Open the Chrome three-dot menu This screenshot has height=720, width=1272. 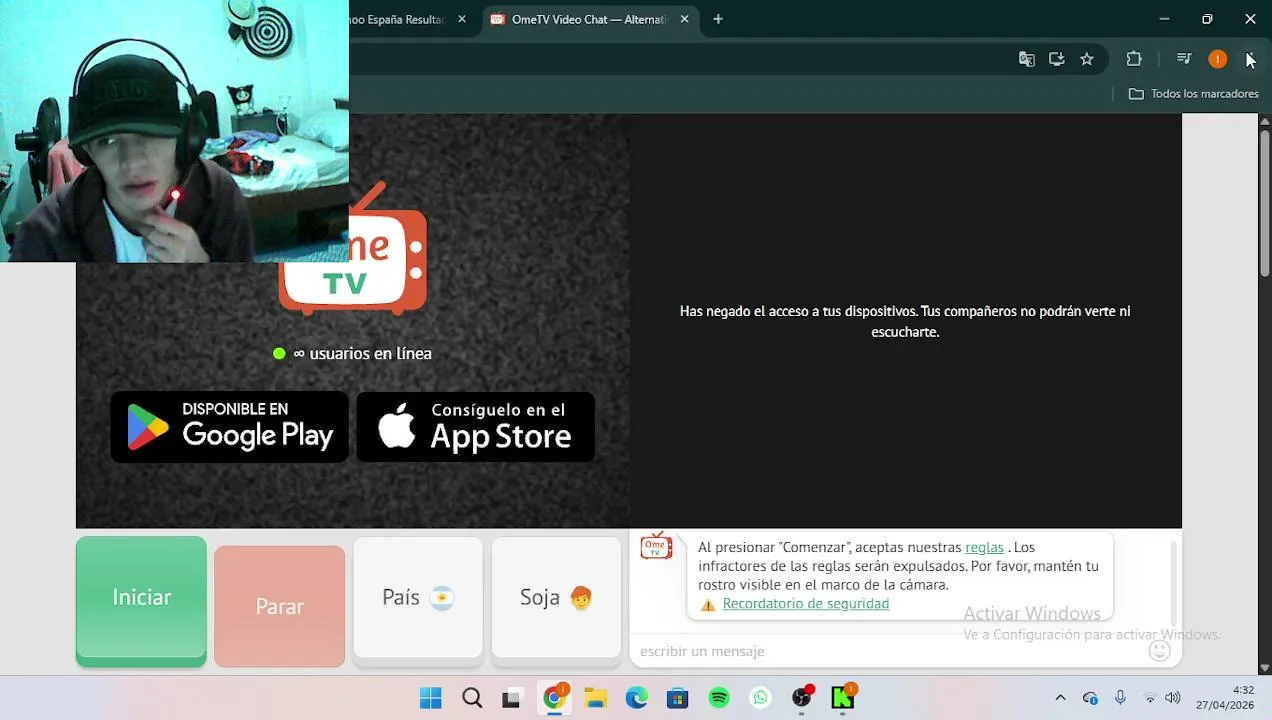[x=1250, y=59]
